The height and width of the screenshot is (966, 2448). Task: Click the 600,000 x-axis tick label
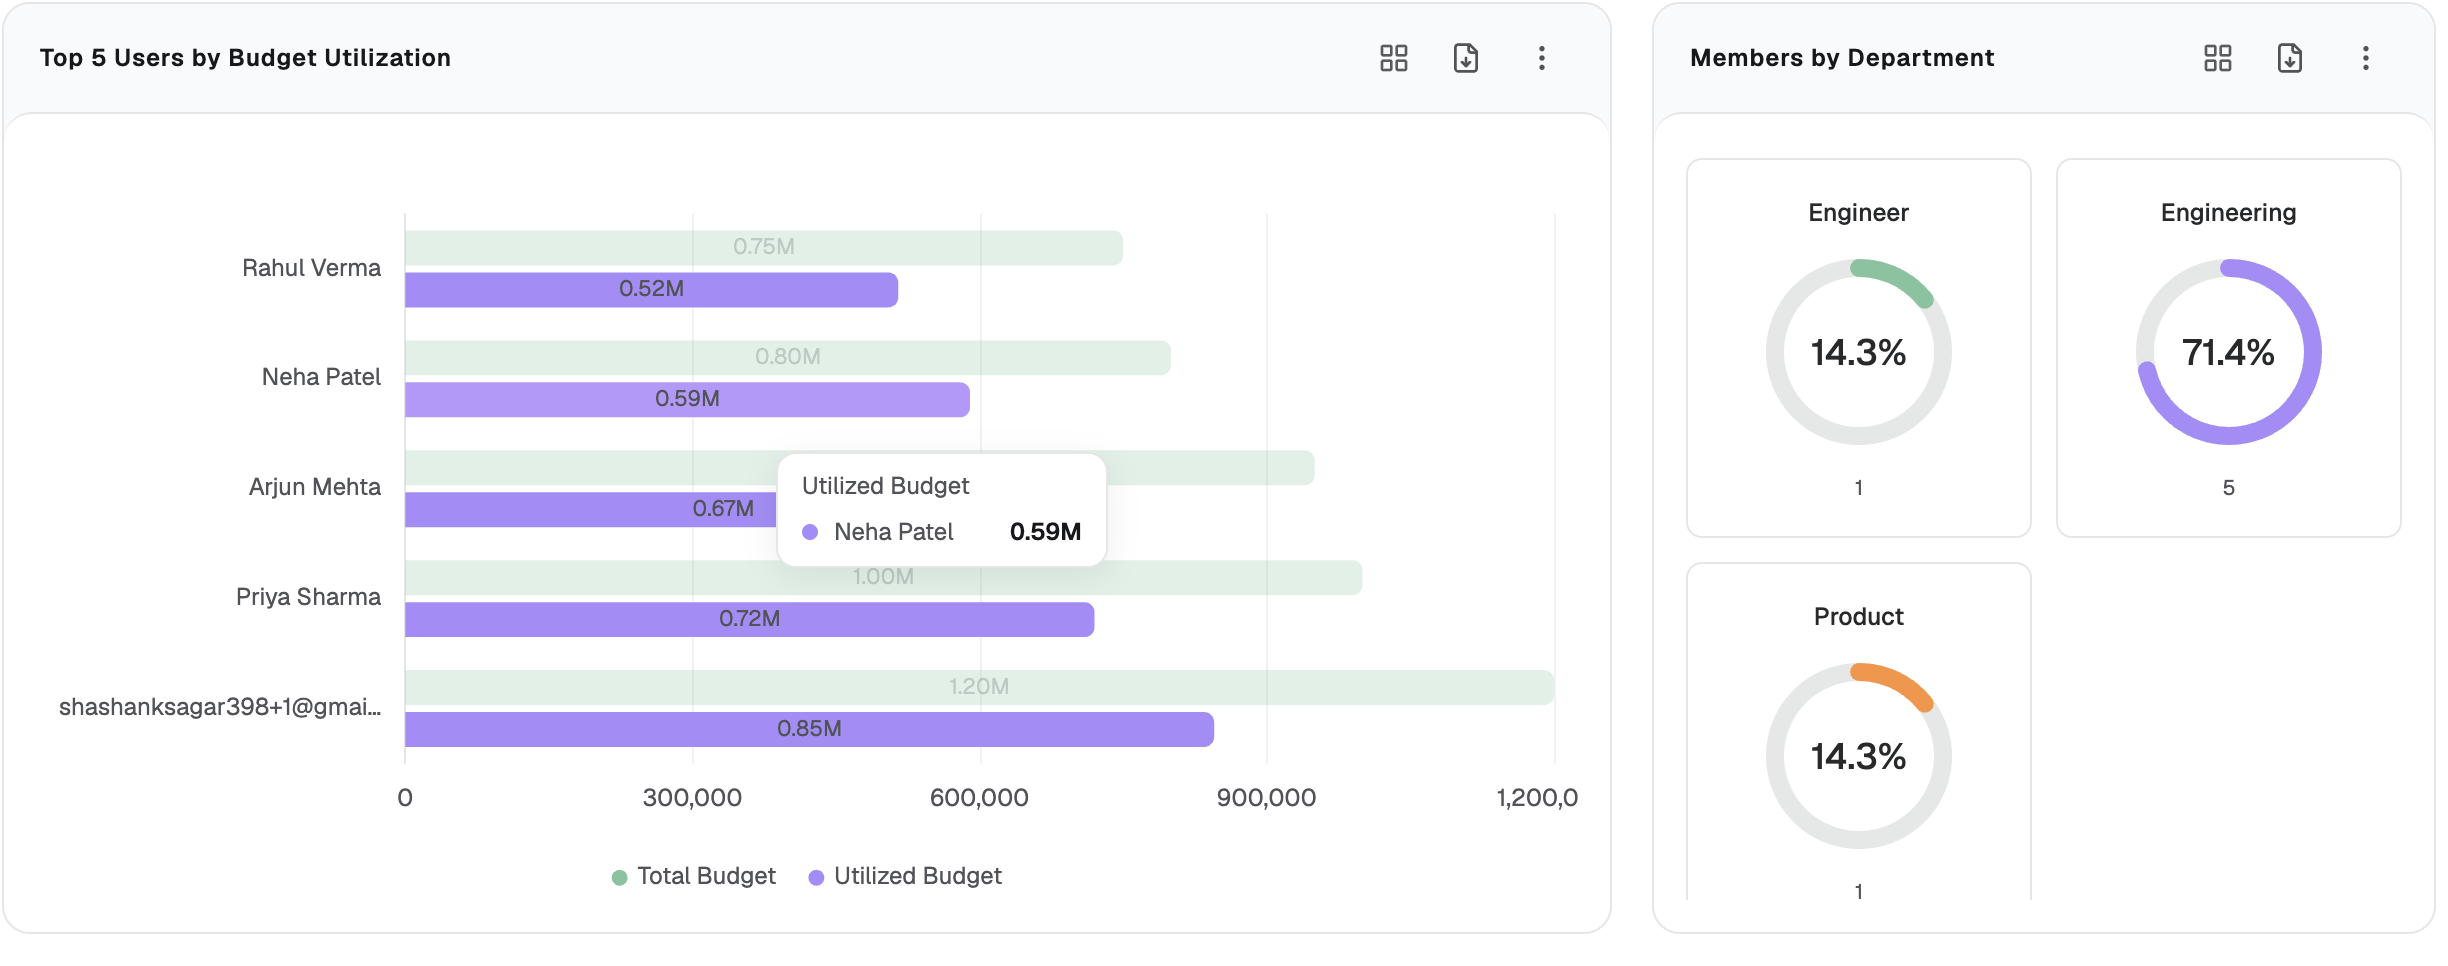[979, 798]
